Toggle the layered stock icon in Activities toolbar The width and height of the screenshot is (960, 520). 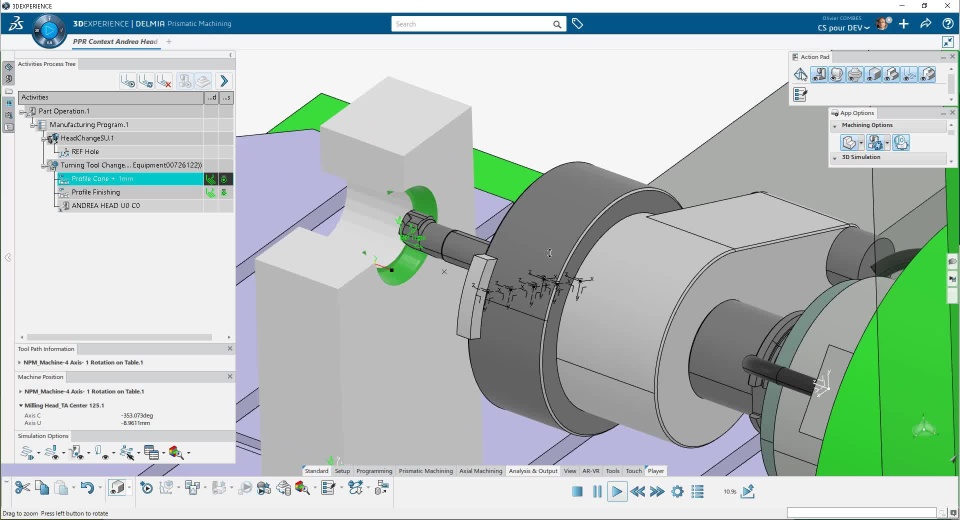(x=203, y=81)
